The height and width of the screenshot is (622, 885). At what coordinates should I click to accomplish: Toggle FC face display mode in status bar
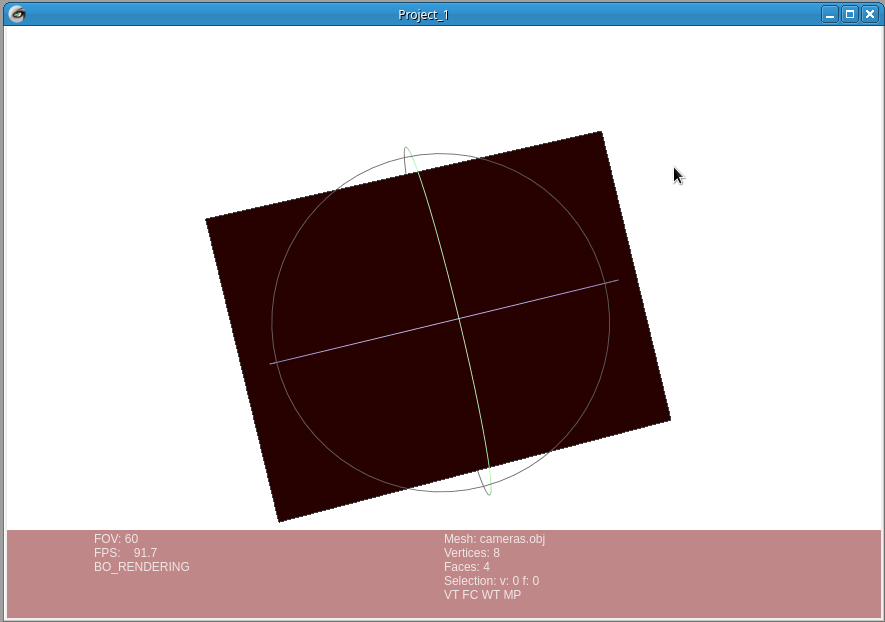(x=469, y=594)
